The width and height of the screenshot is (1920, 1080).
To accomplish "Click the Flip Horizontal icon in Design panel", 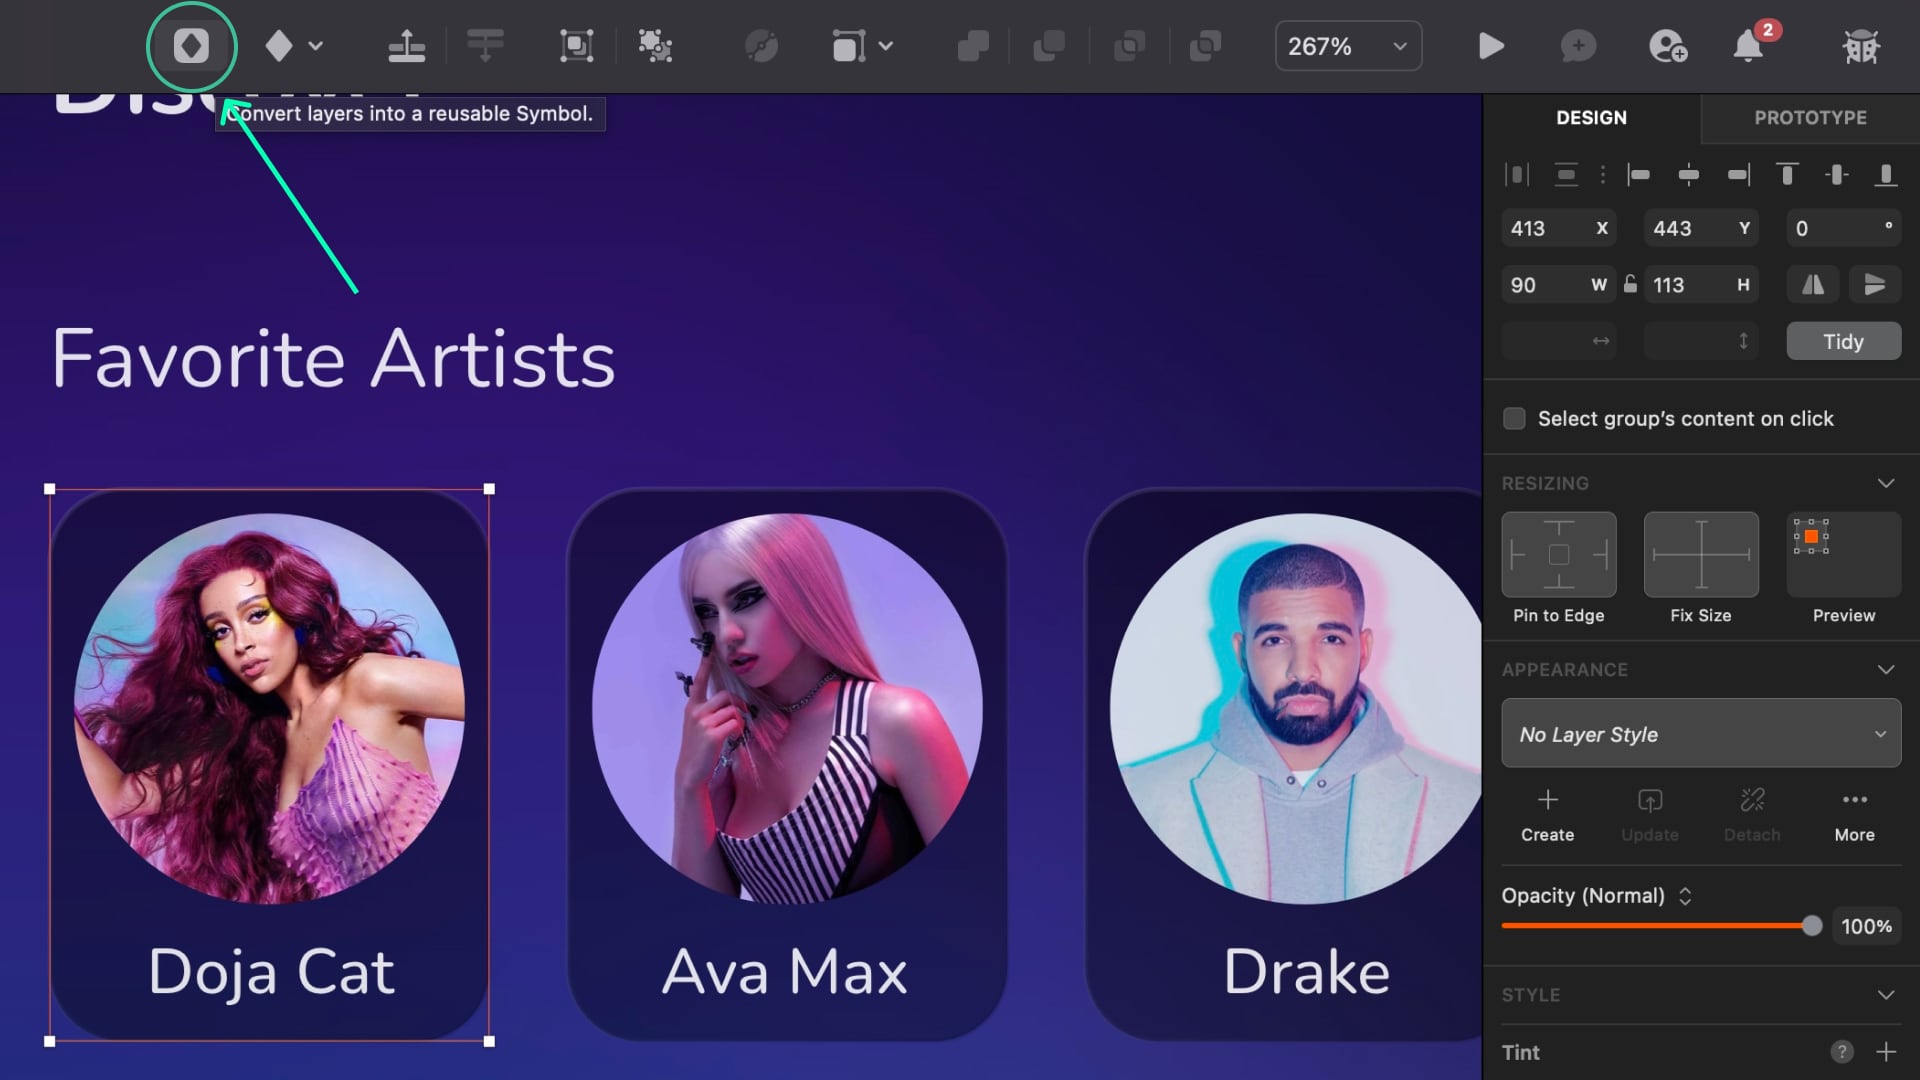I will click(1813, 284).
